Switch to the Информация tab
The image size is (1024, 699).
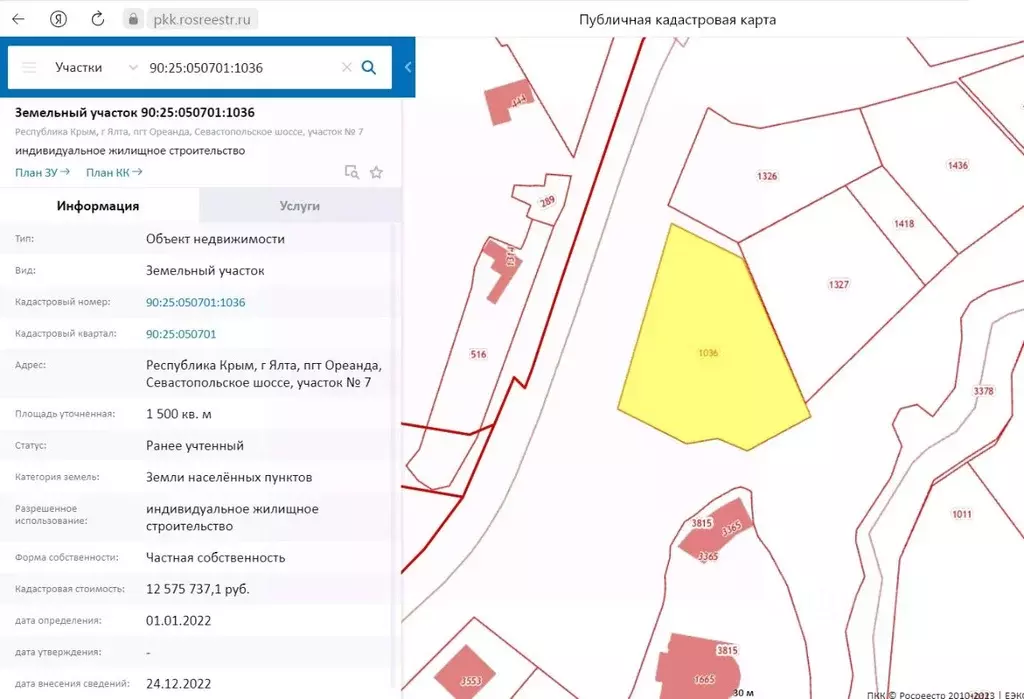point(98,206)
